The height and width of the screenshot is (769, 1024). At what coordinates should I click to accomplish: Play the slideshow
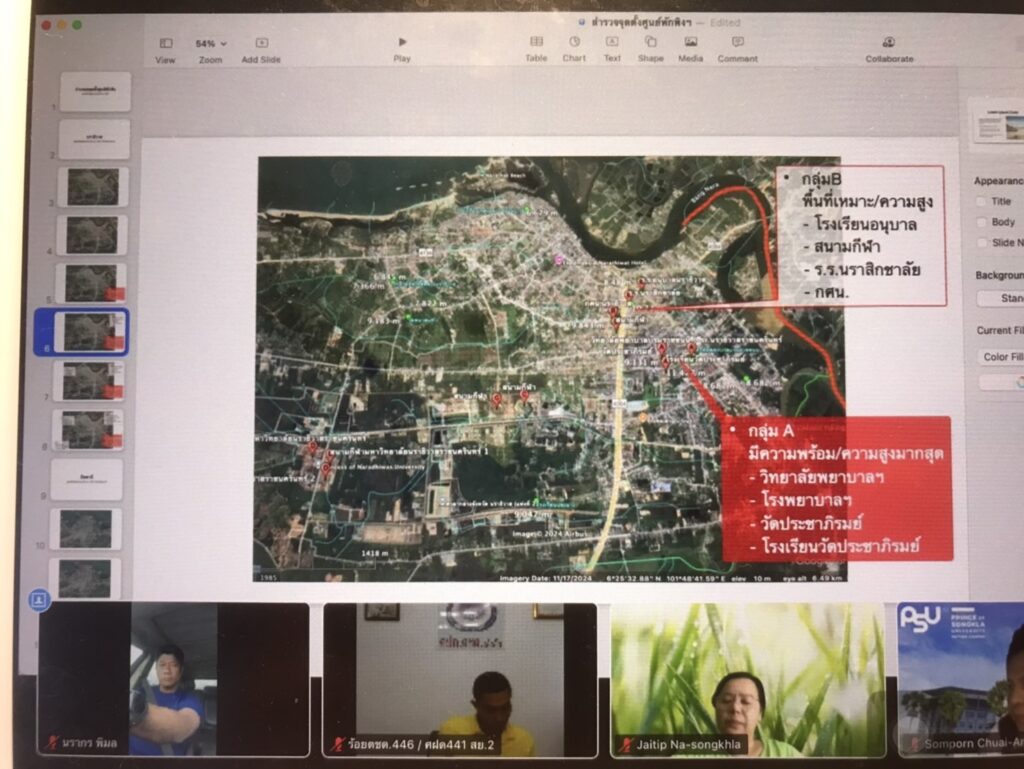point(402,49)
